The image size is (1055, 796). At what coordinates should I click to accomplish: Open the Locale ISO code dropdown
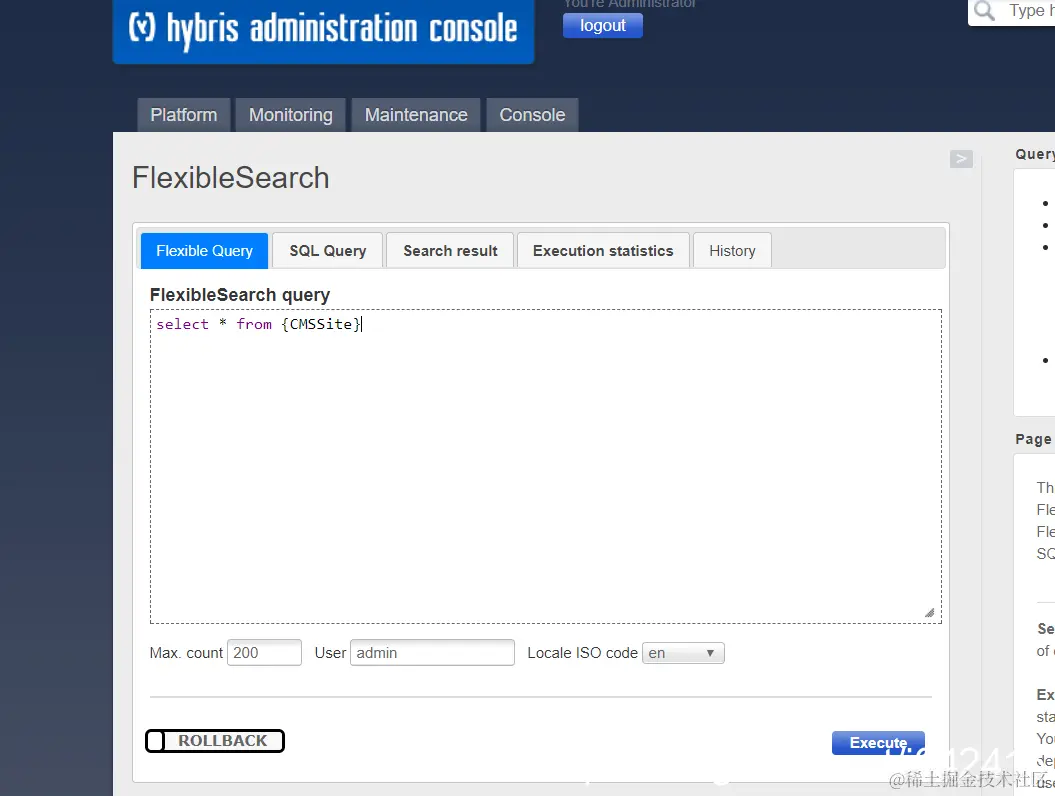coord(683,653)
